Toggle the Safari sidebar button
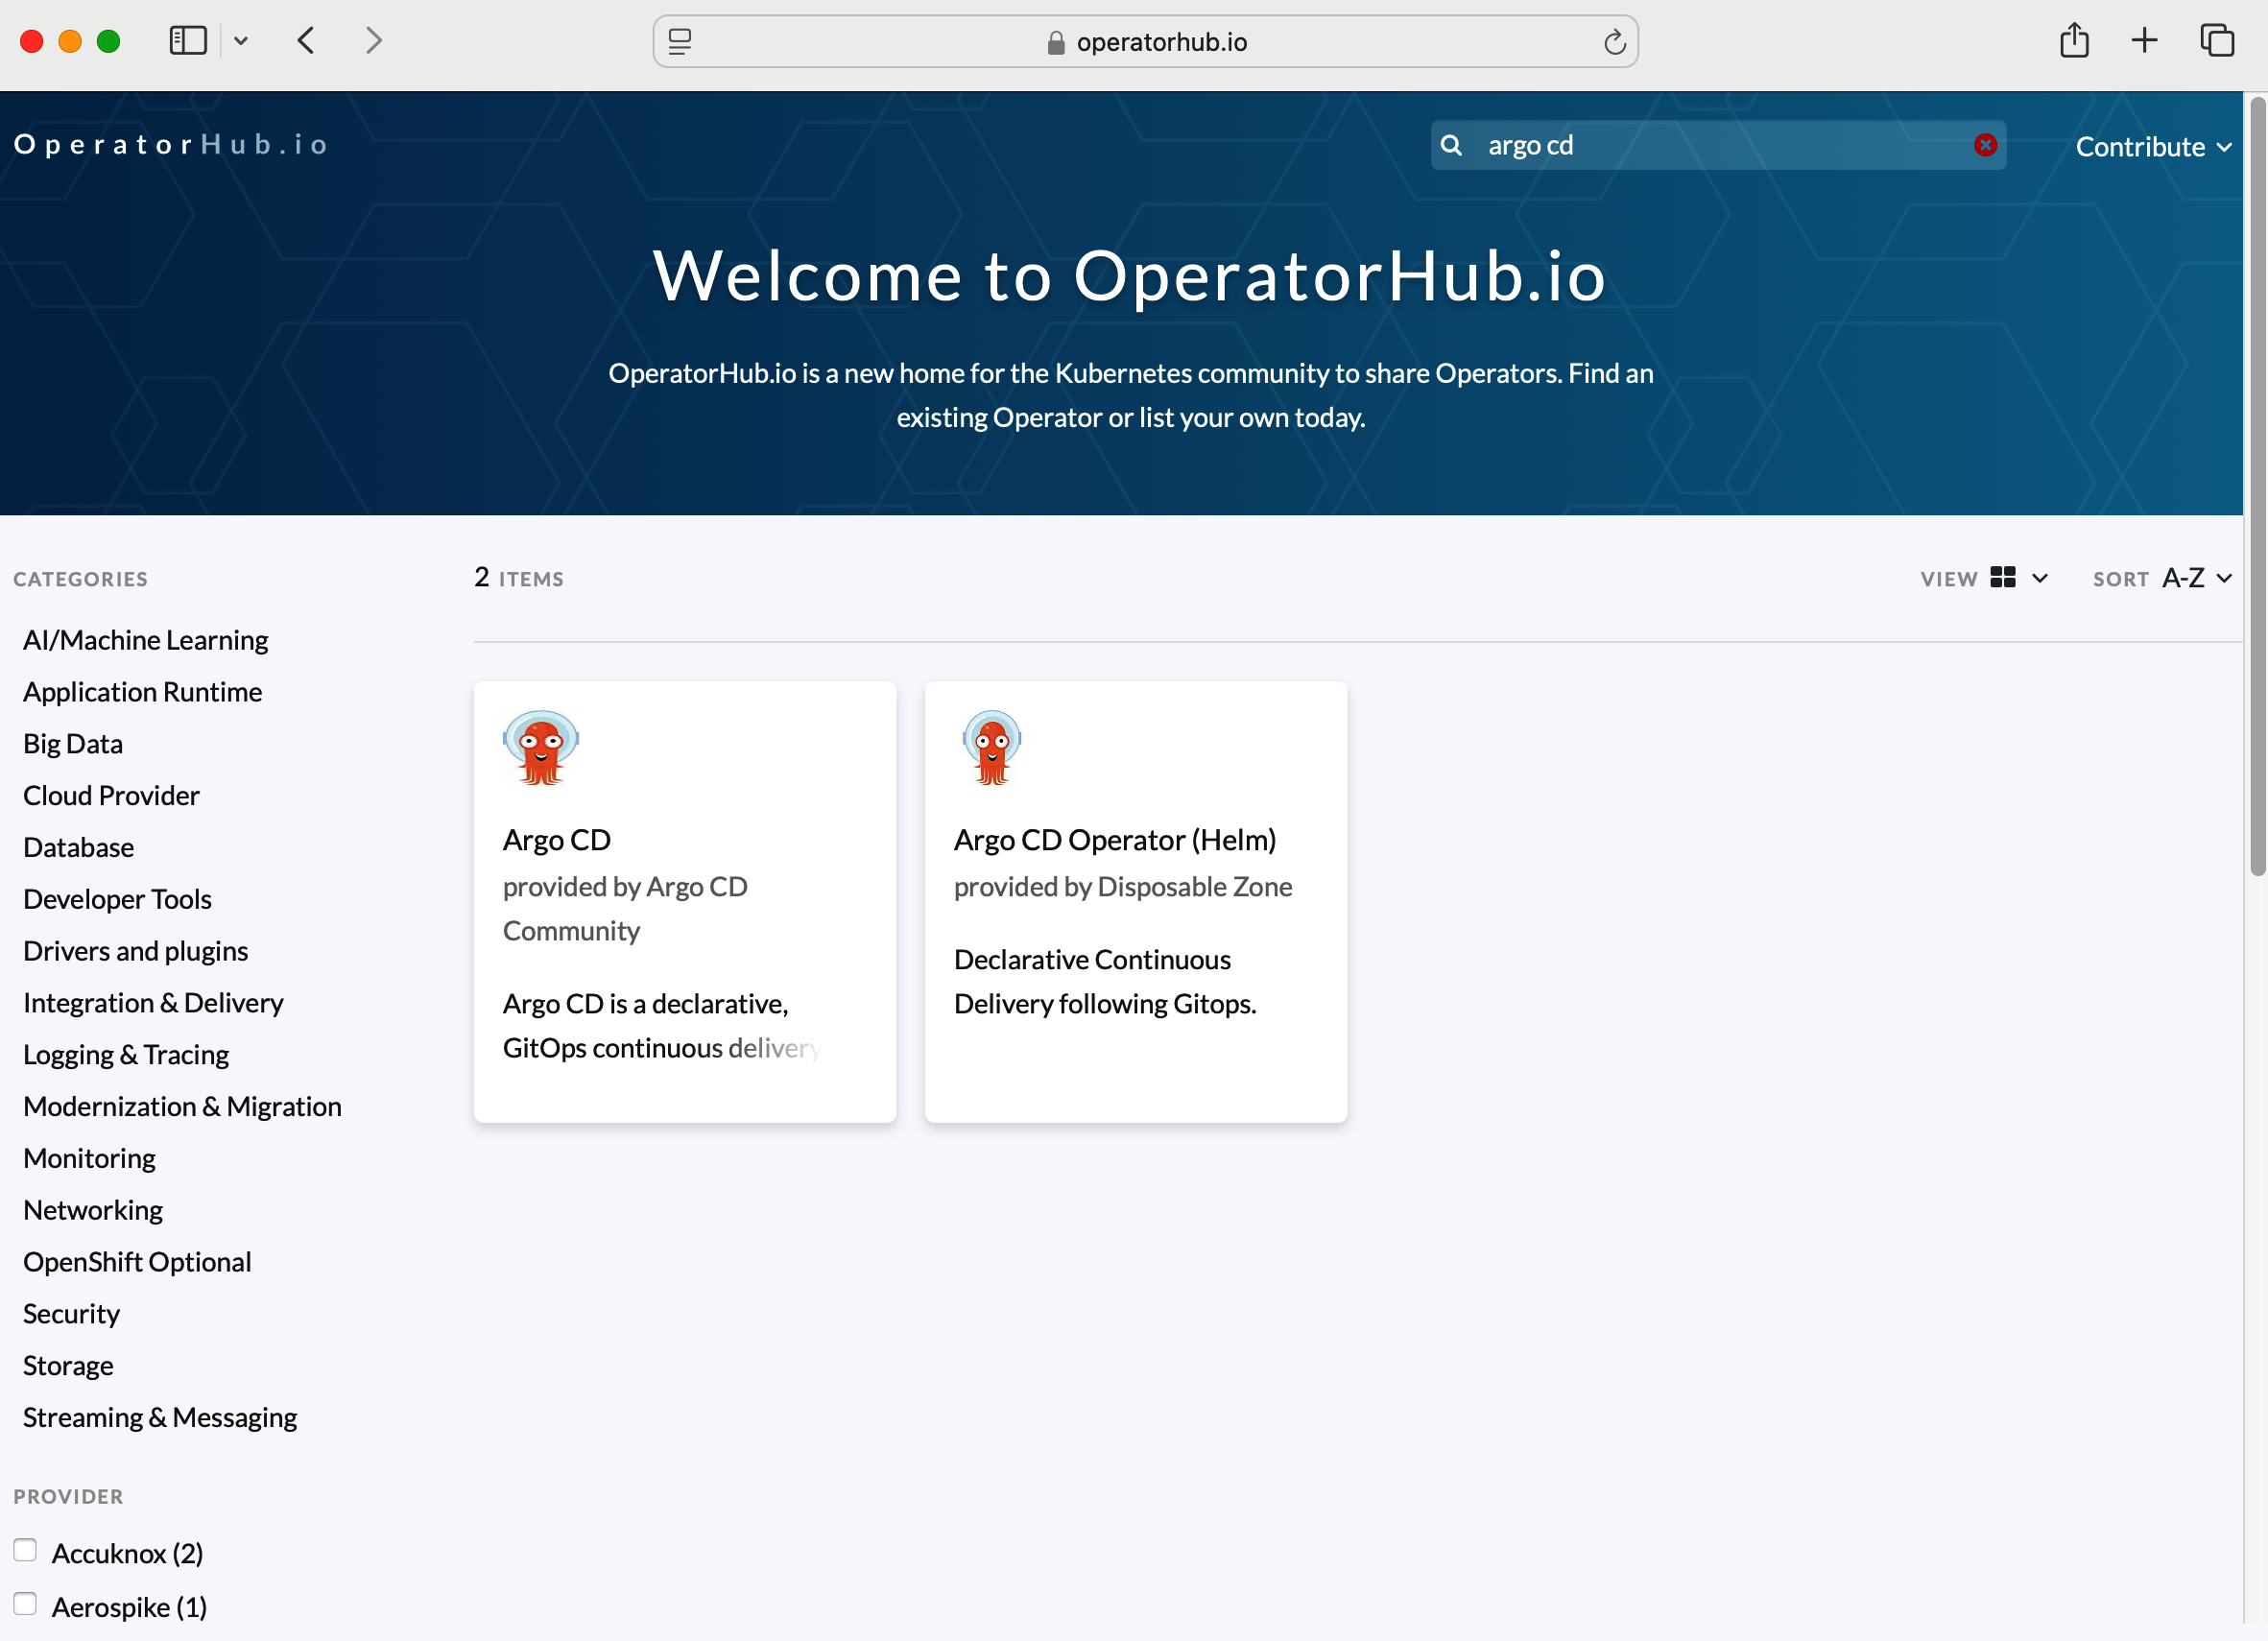This screenshot has width=2268, height=1641. (188, 41)
